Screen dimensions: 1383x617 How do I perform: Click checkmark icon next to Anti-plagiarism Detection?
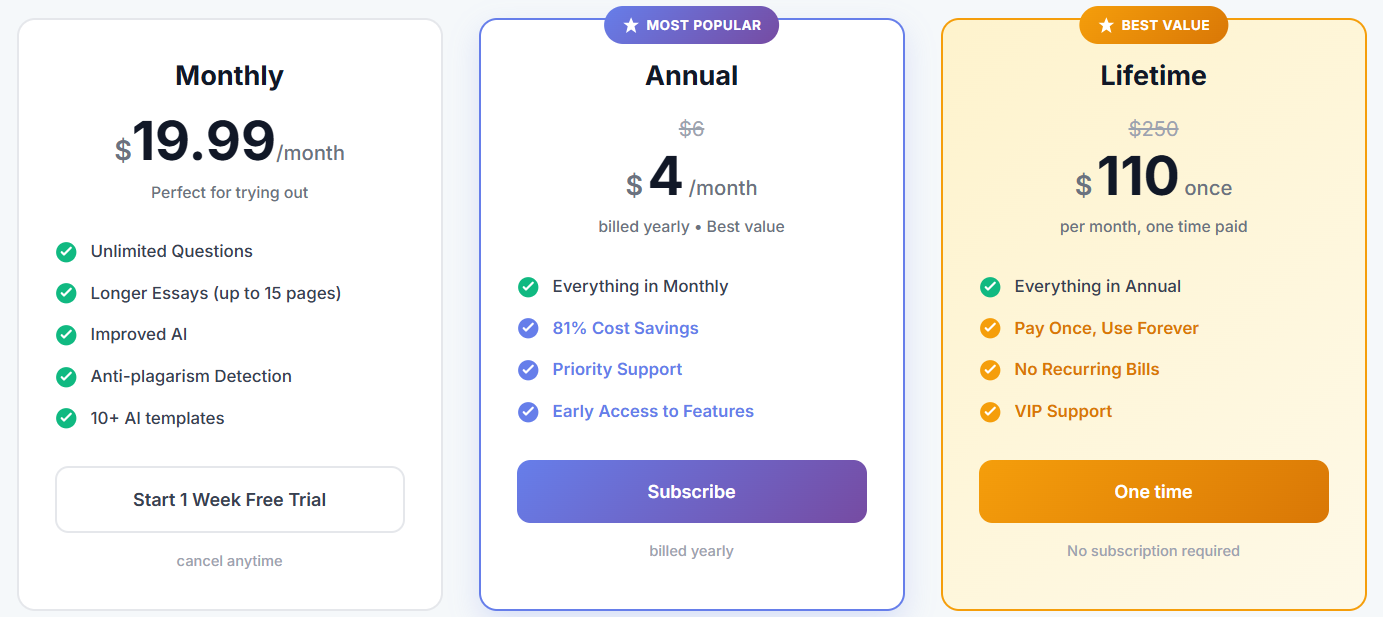pyautogui.click(x=66, y=377)
